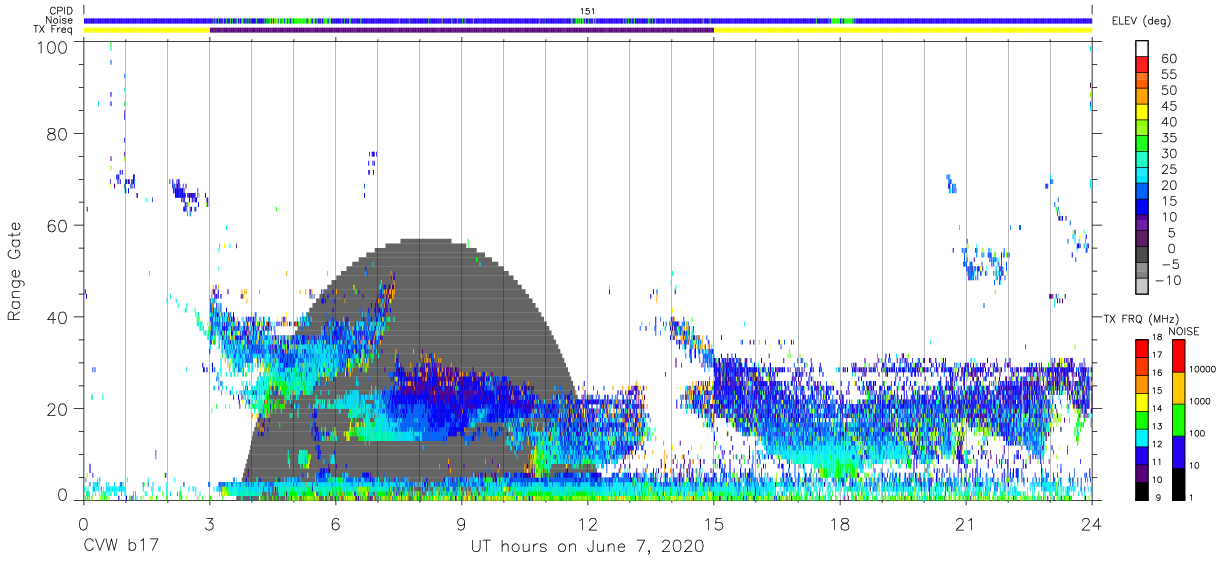Click the 'NOISE' legend title

[x=1183, y=331]
